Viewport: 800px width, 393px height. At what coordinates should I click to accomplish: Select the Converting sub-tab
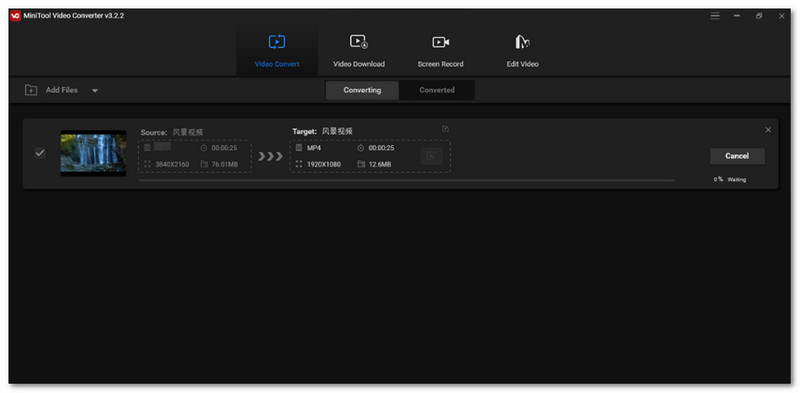[x=362, y=90]
